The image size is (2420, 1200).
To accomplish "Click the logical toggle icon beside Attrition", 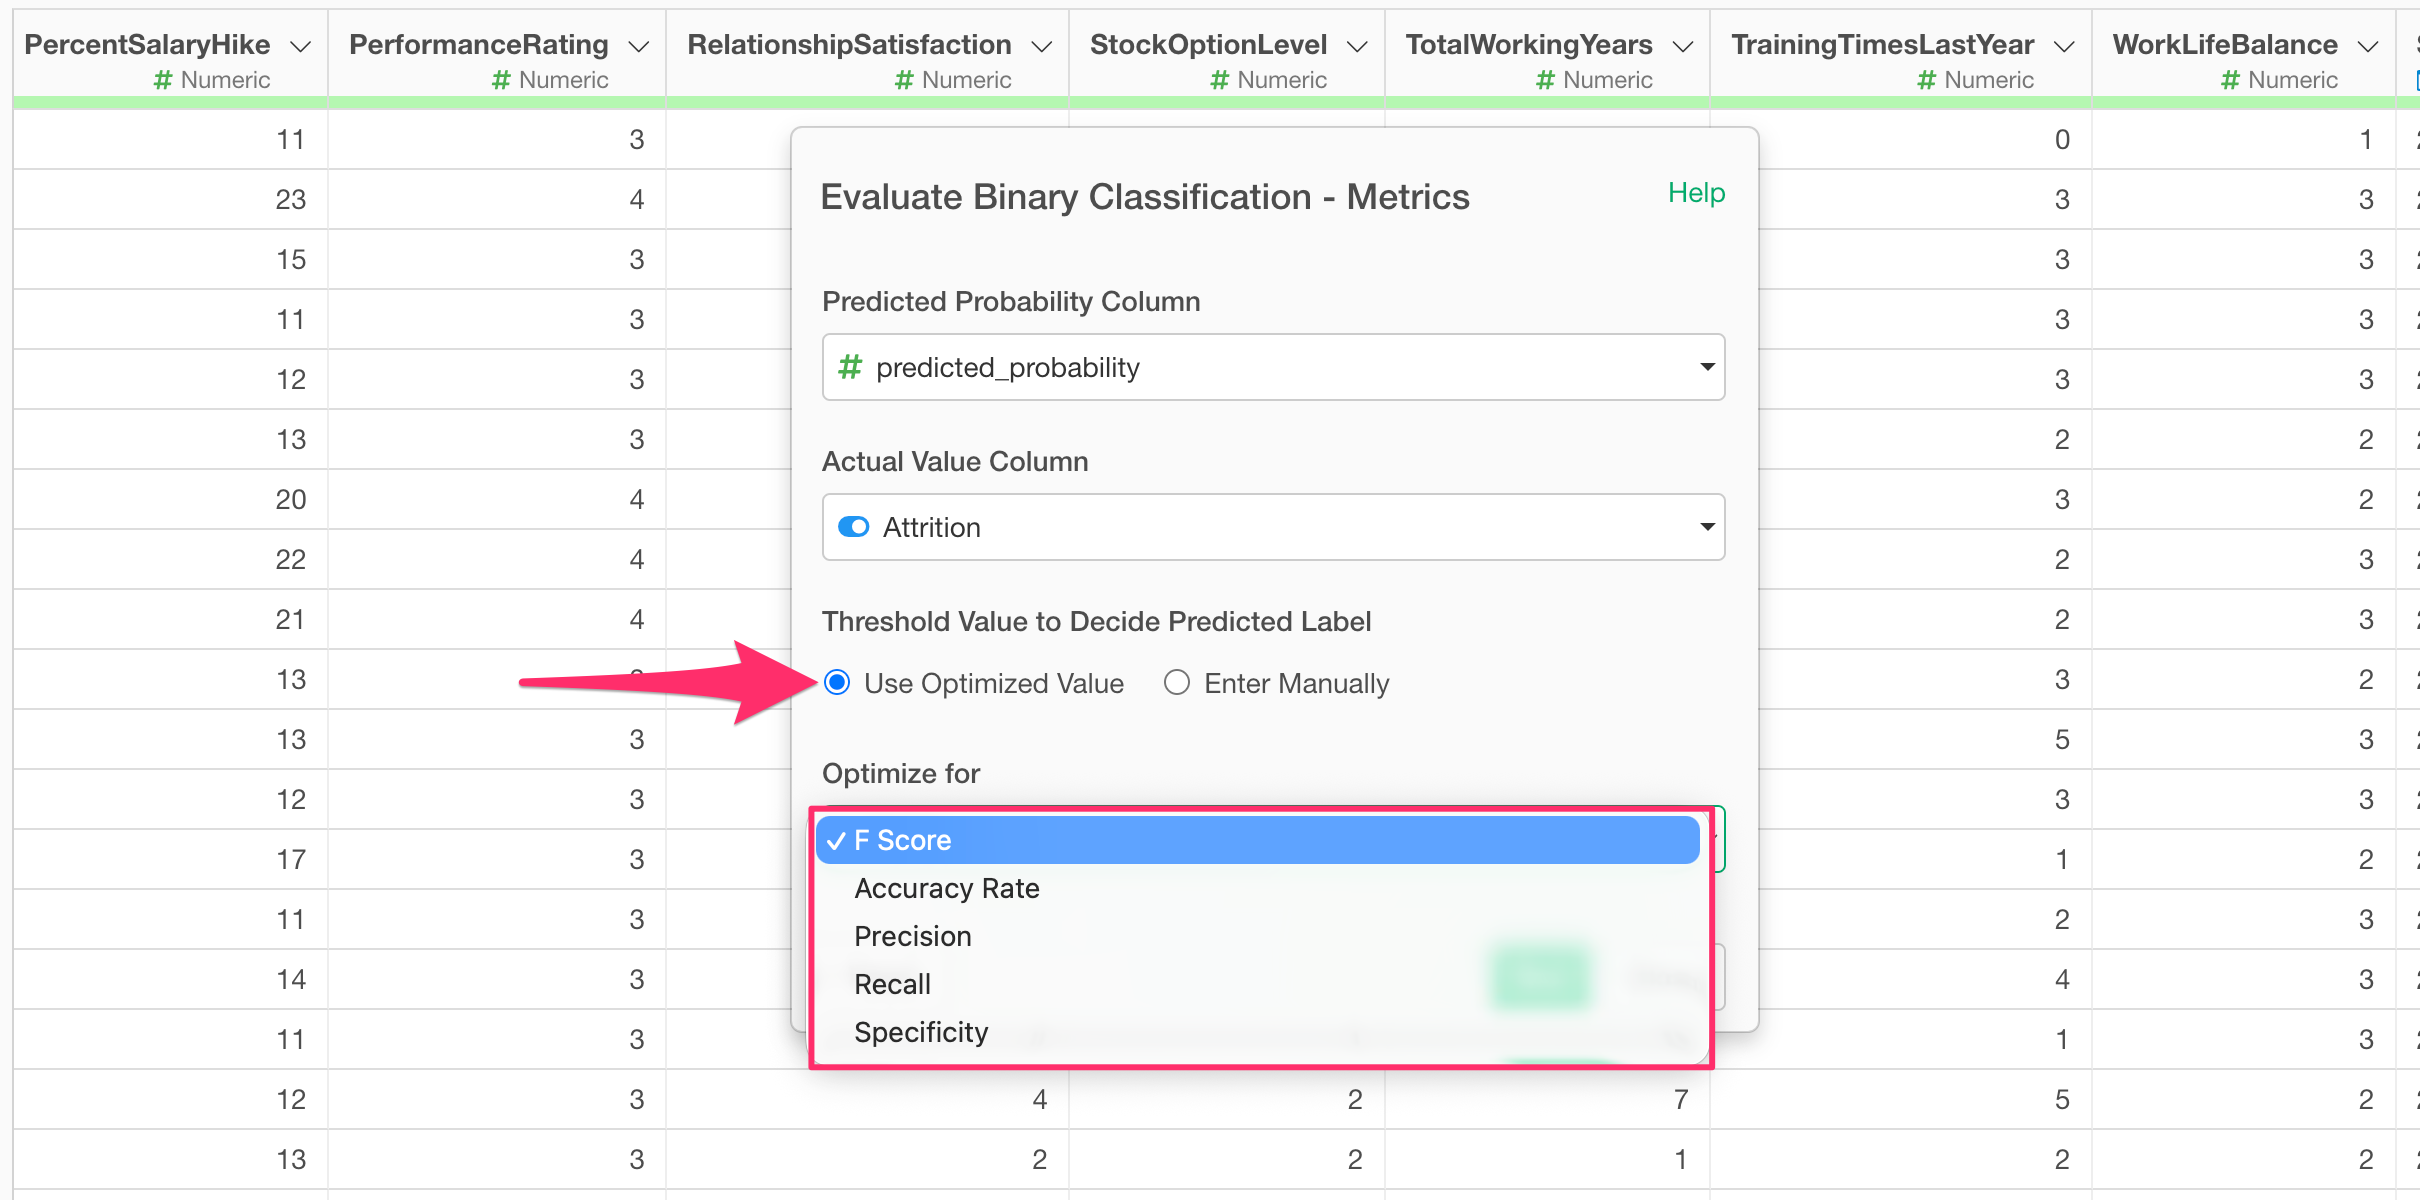I will [x=853, y=527].
